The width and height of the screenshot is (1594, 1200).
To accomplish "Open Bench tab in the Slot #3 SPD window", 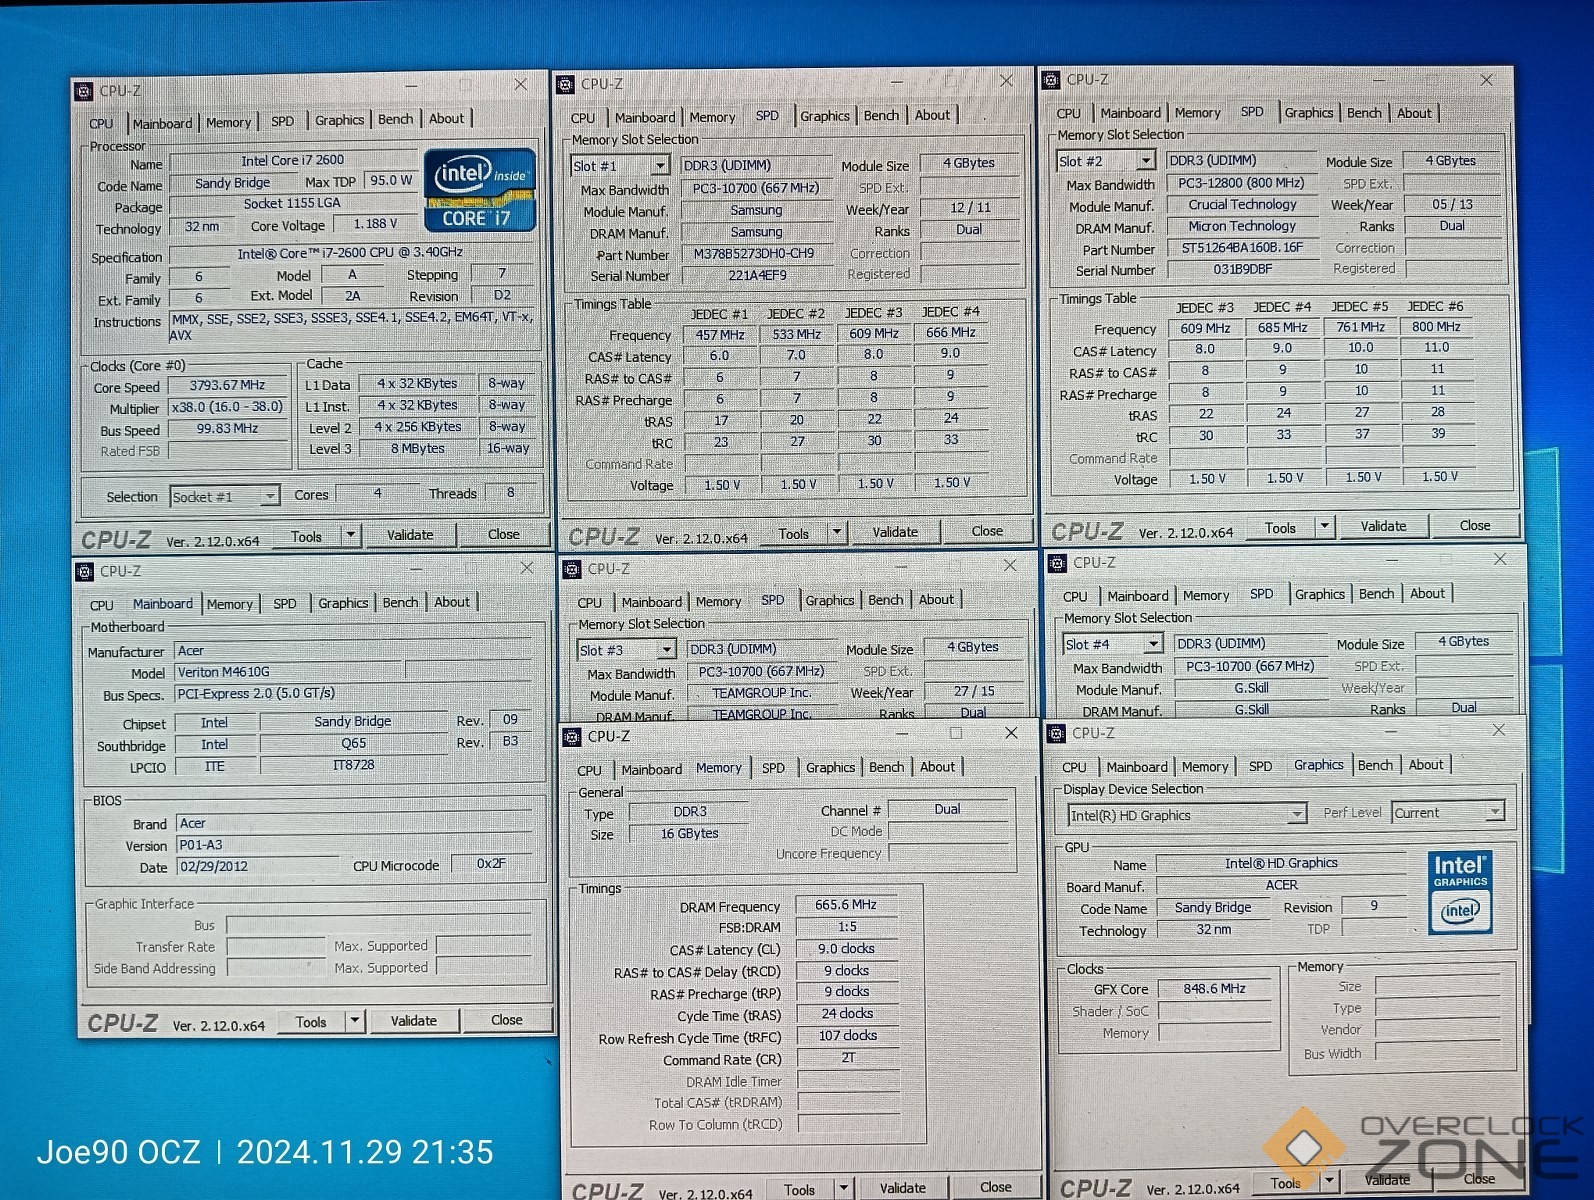I will coord(886,600).
